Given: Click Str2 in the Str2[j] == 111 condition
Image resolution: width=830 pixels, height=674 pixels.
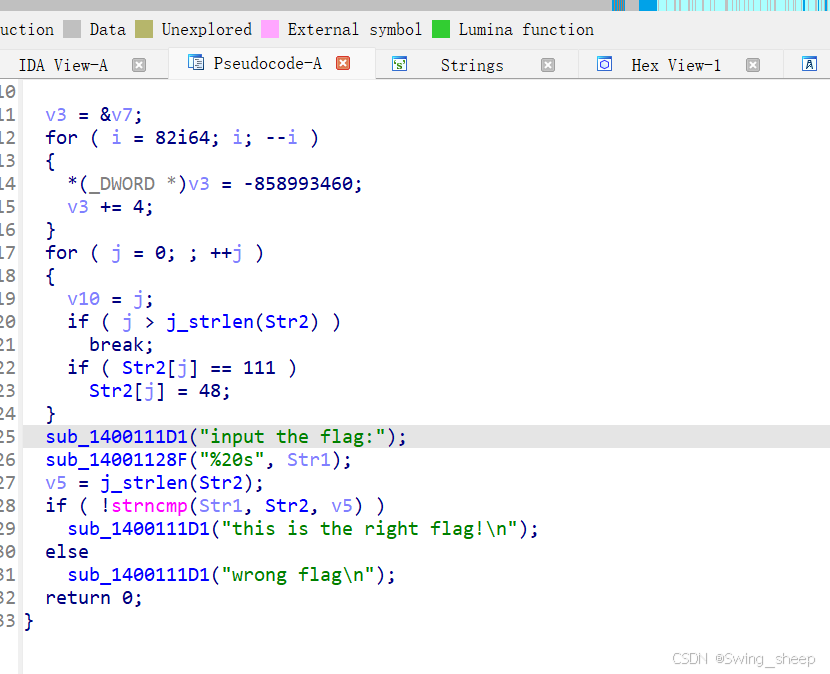Looking at the screenshot, I should [x=144, y=368].
